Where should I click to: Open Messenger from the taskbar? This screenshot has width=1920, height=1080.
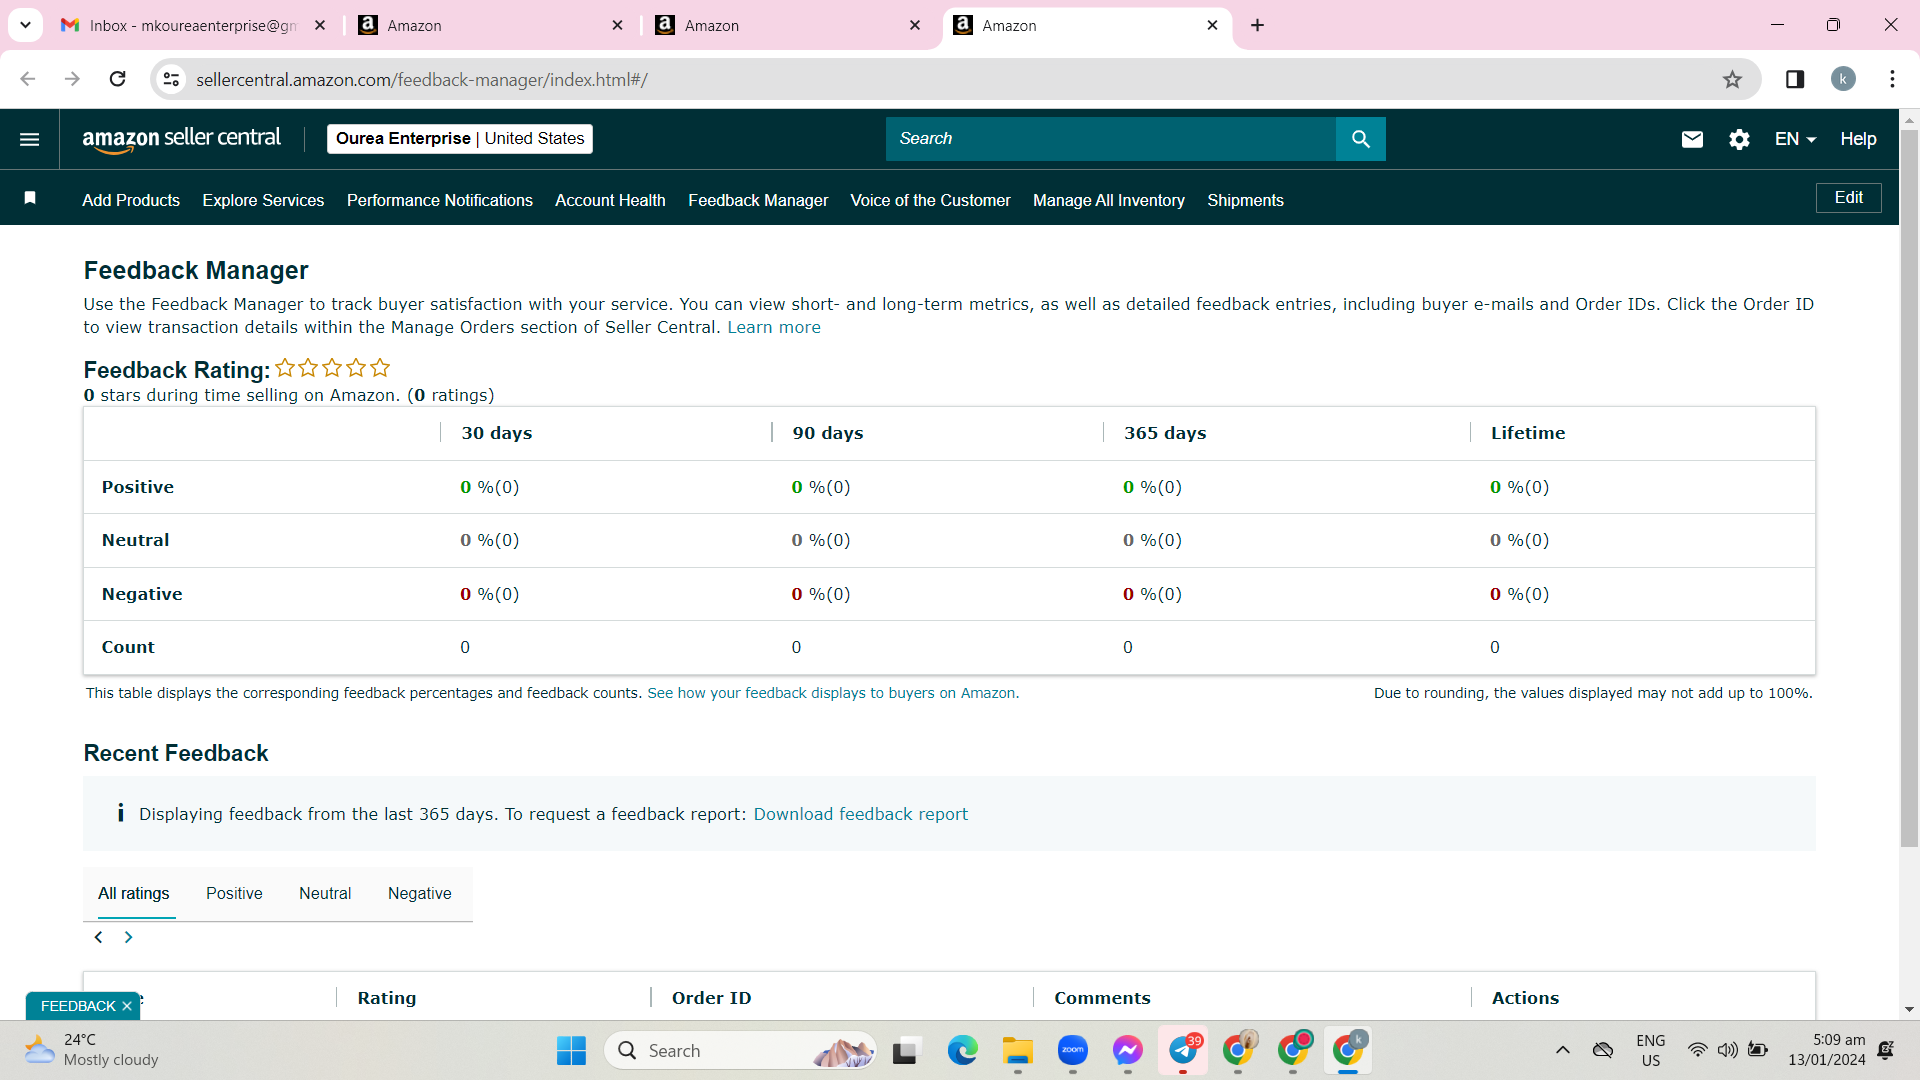tap(1128, 1051)
